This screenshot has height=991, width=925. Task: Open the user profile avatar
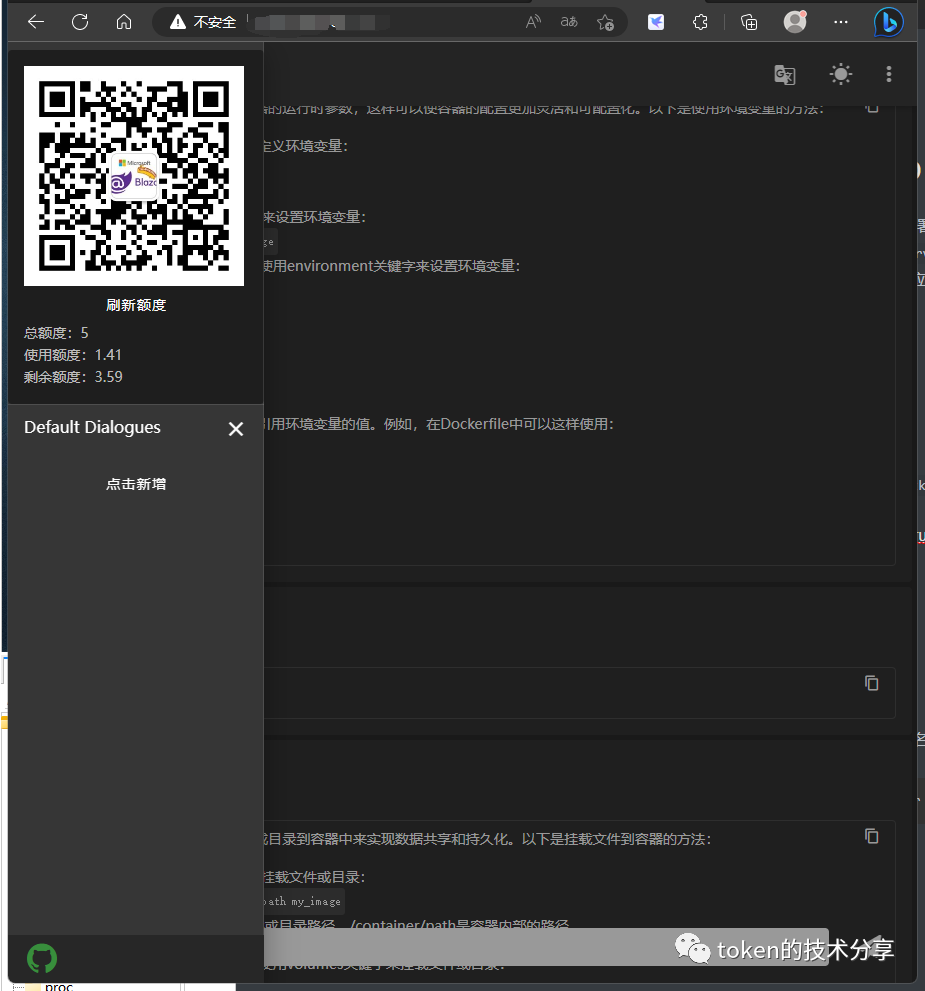click(x=795, y=22)
